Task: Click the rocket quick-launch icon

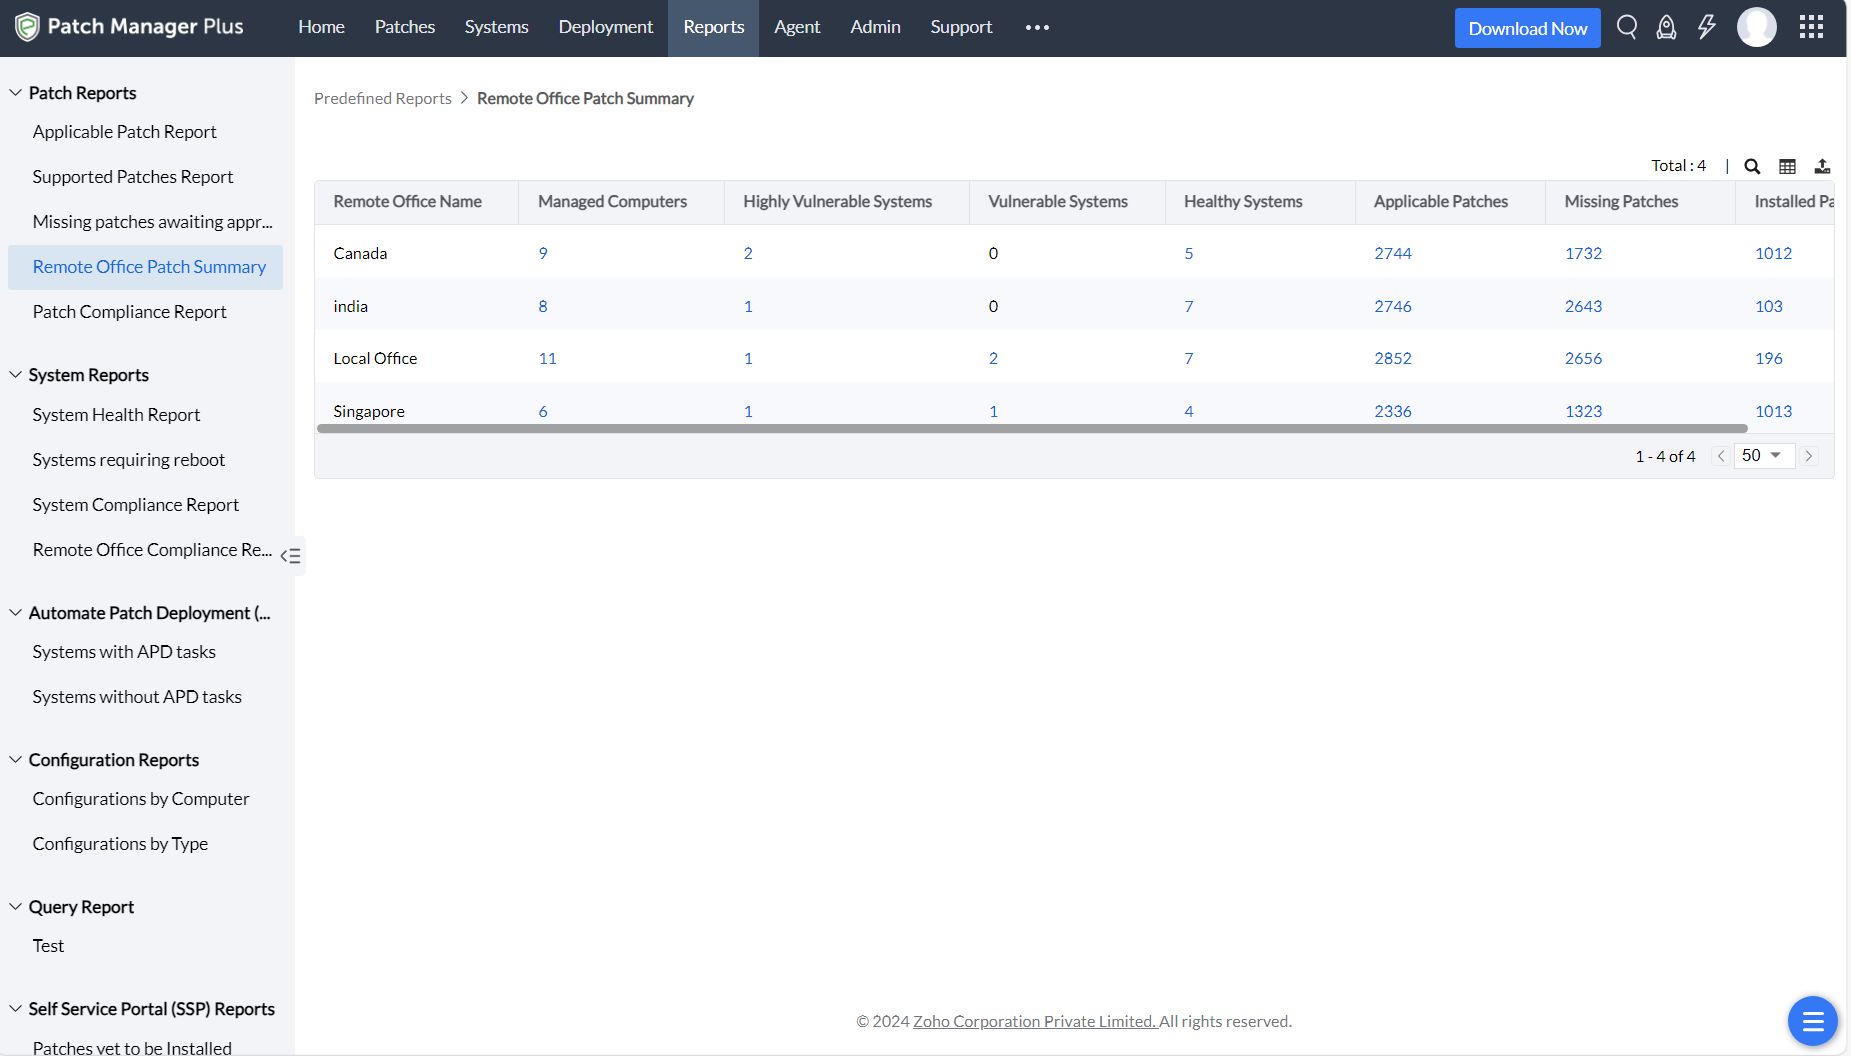Action: (x=1666, y=27)
